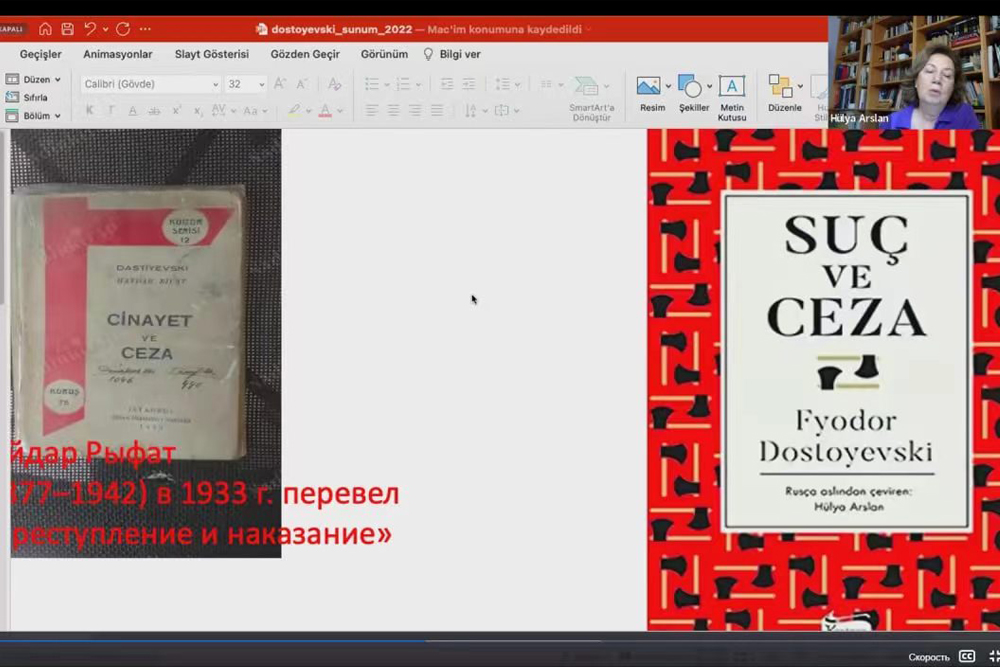Click the Скорость playback speed button

pos(928,657)
